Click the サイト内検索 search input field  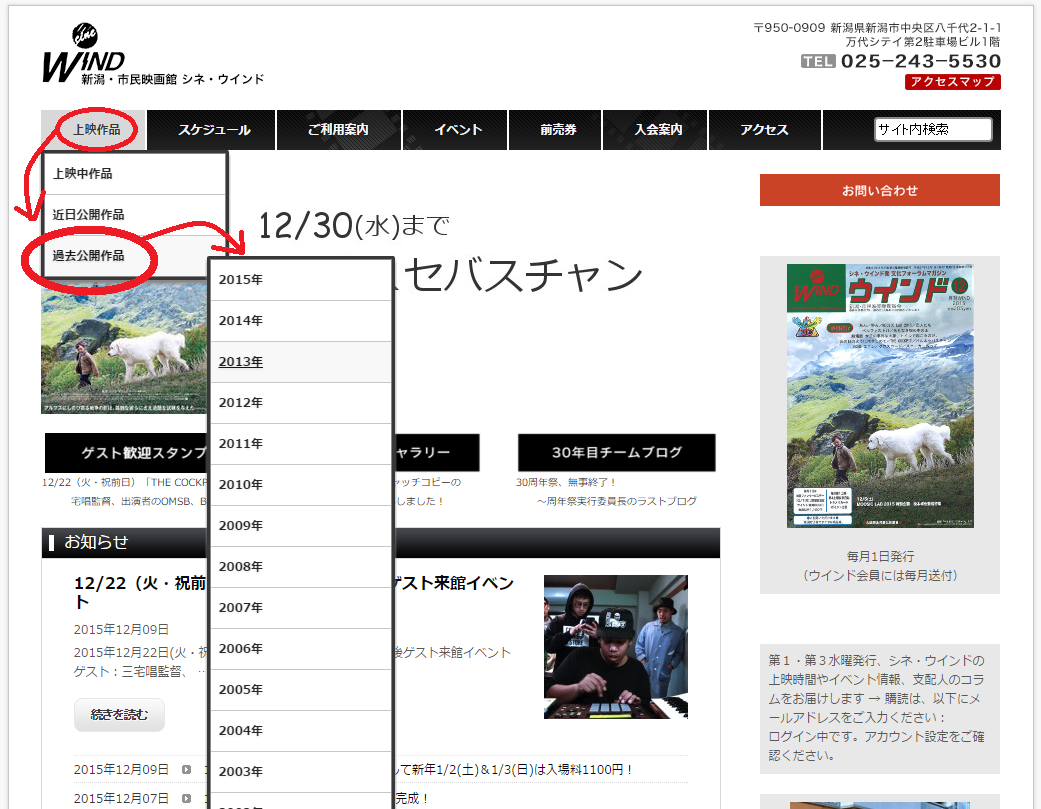(932, 129)
